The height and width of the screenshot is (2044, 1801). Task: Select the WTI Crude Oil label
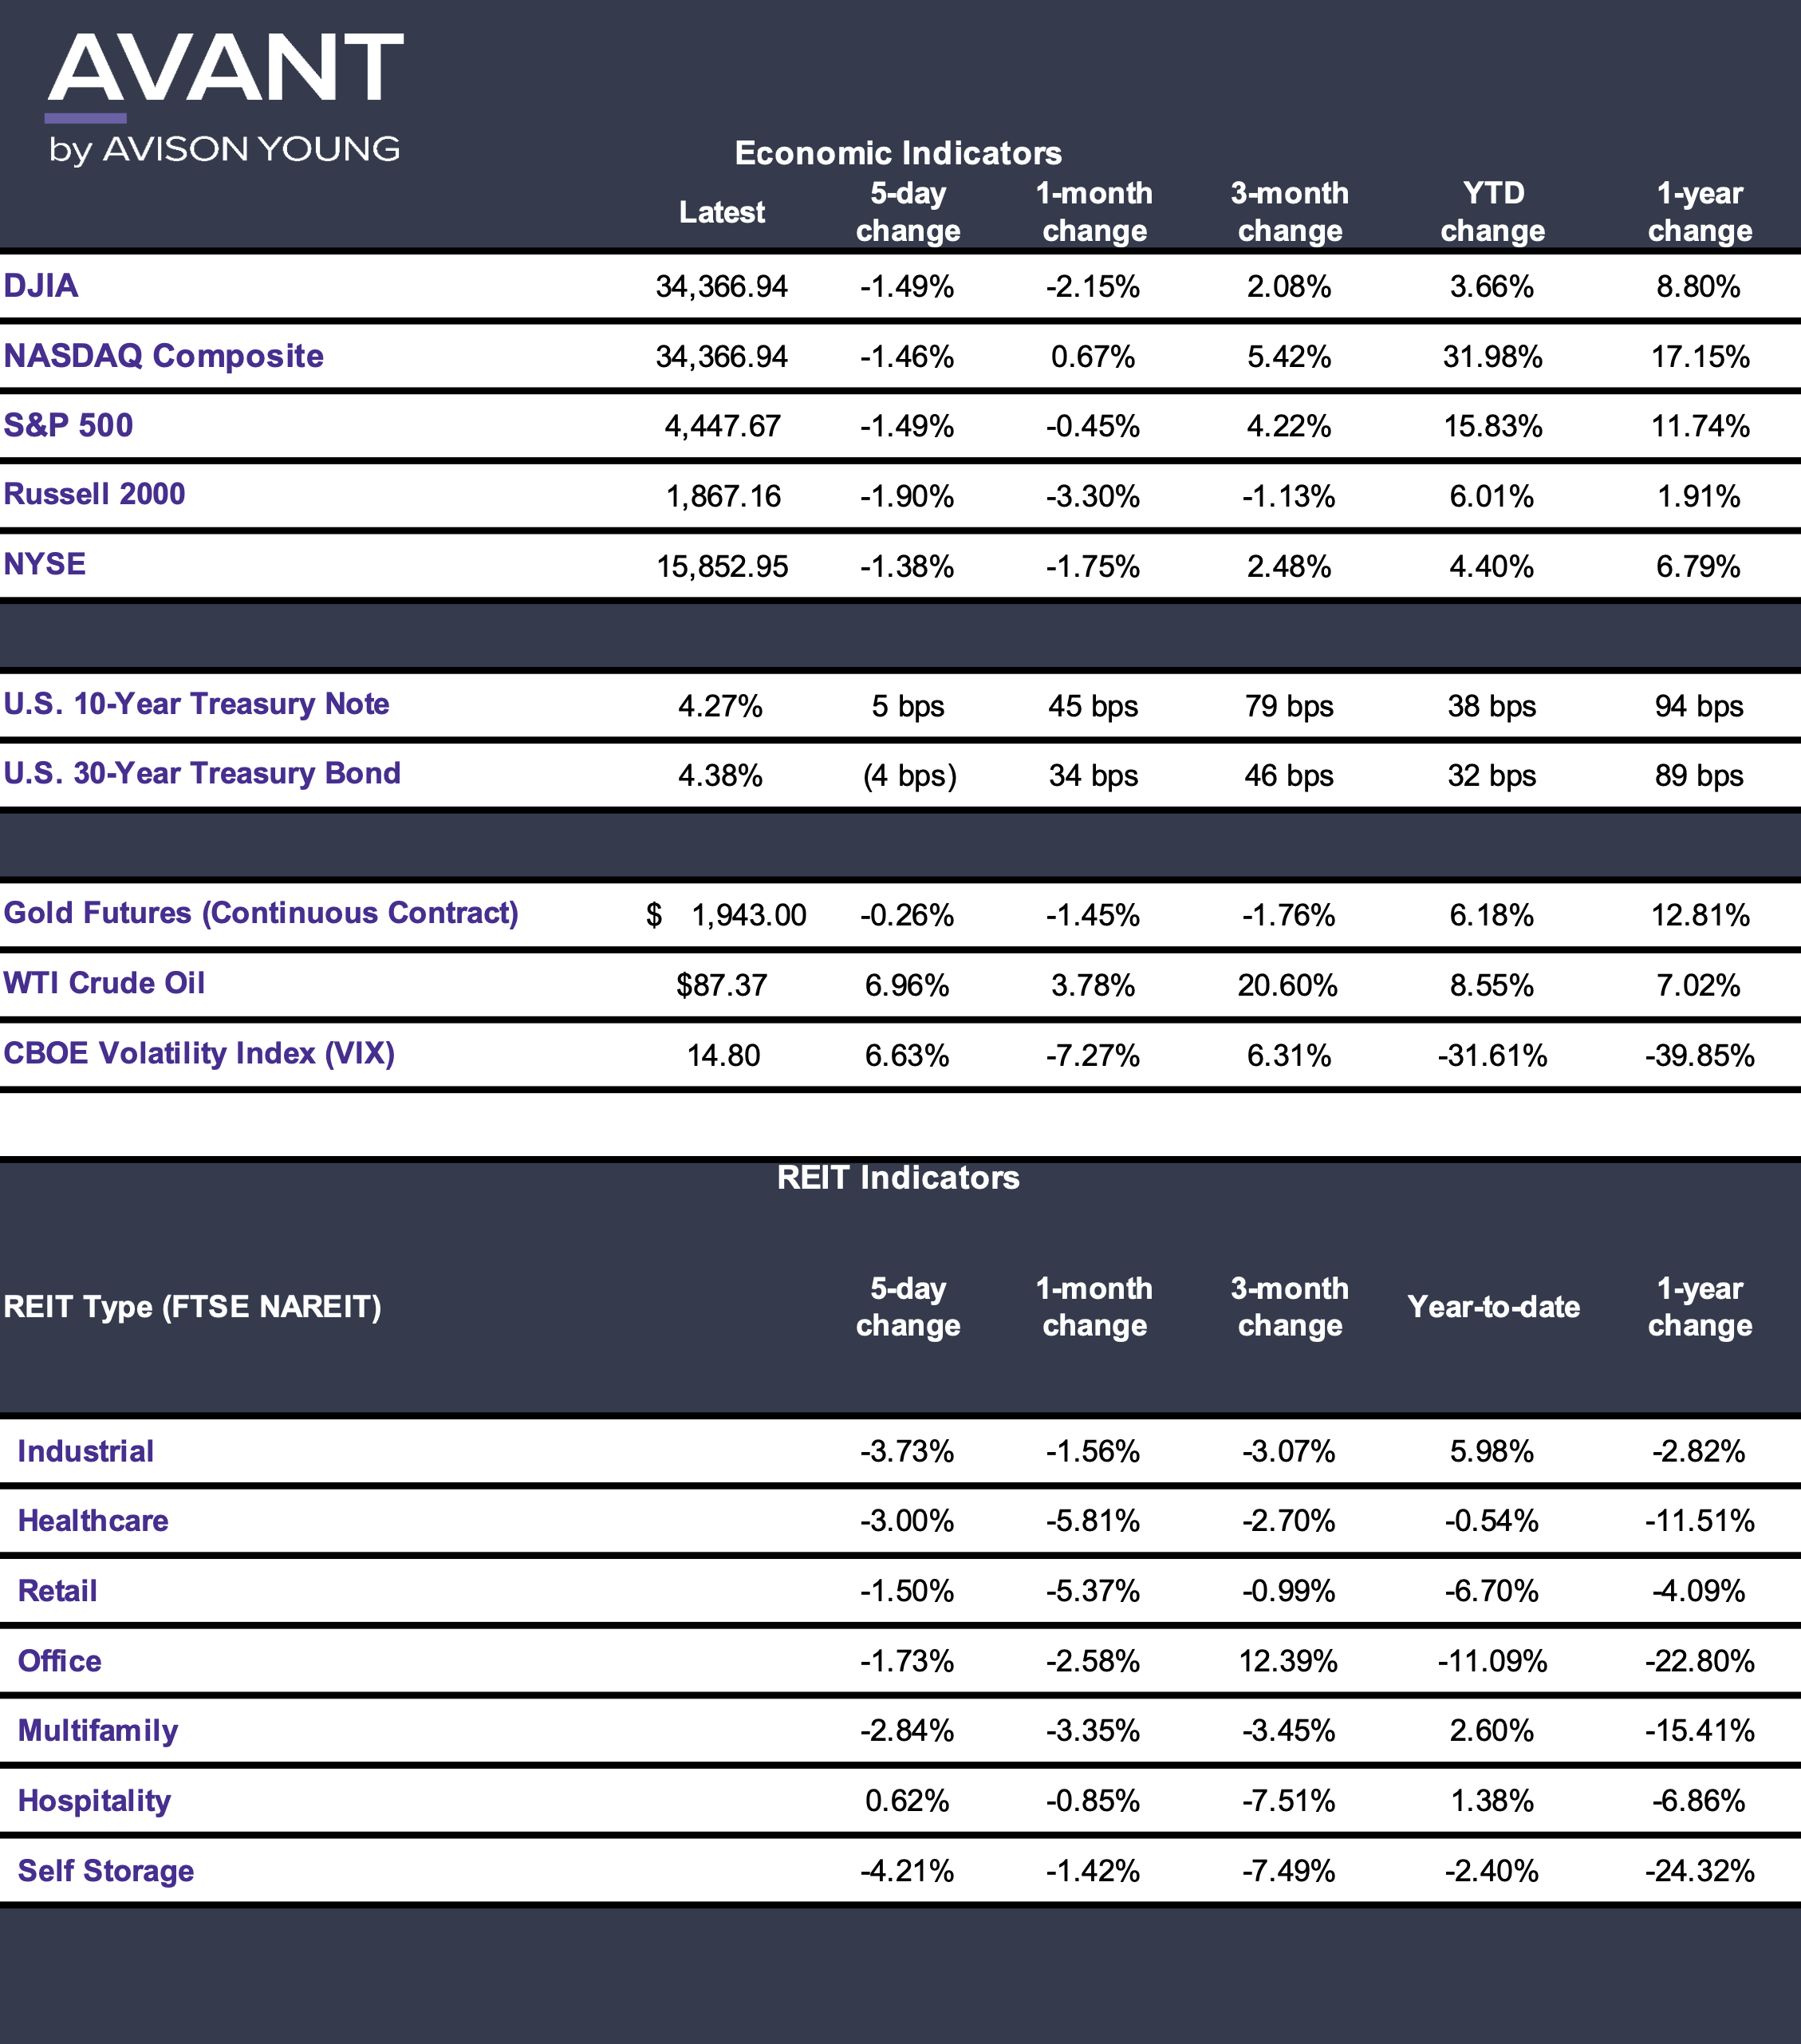(x=104, y=983)
